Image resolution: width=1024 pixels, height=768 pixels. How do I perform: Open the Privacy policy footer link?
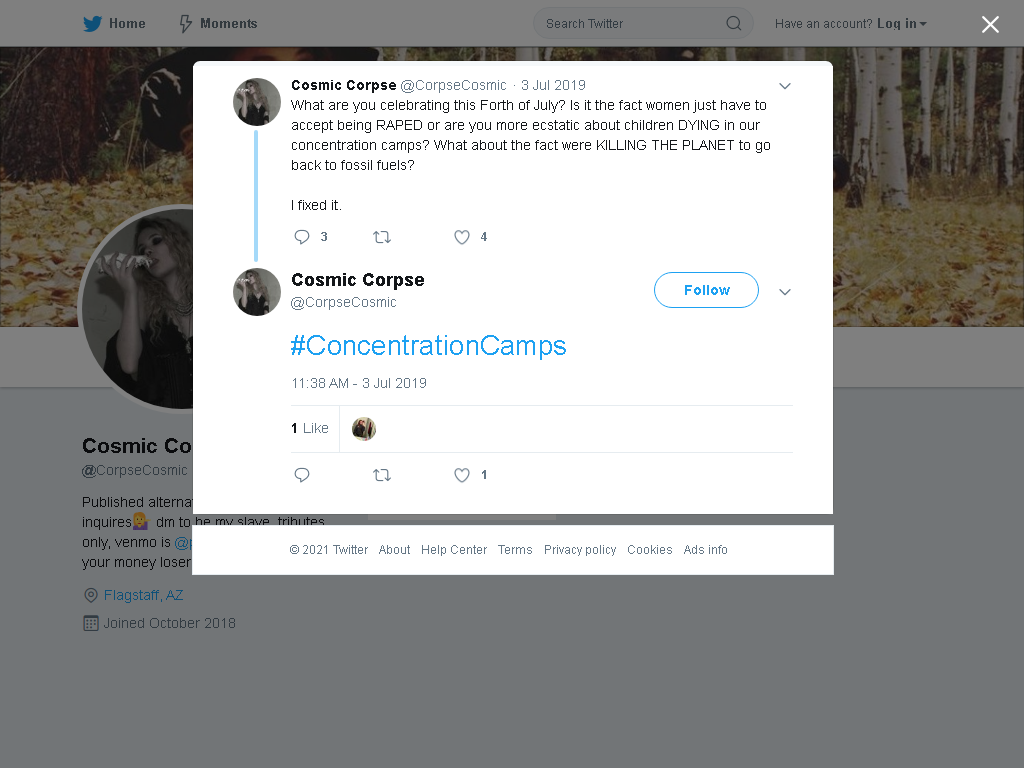pos(580,550)
